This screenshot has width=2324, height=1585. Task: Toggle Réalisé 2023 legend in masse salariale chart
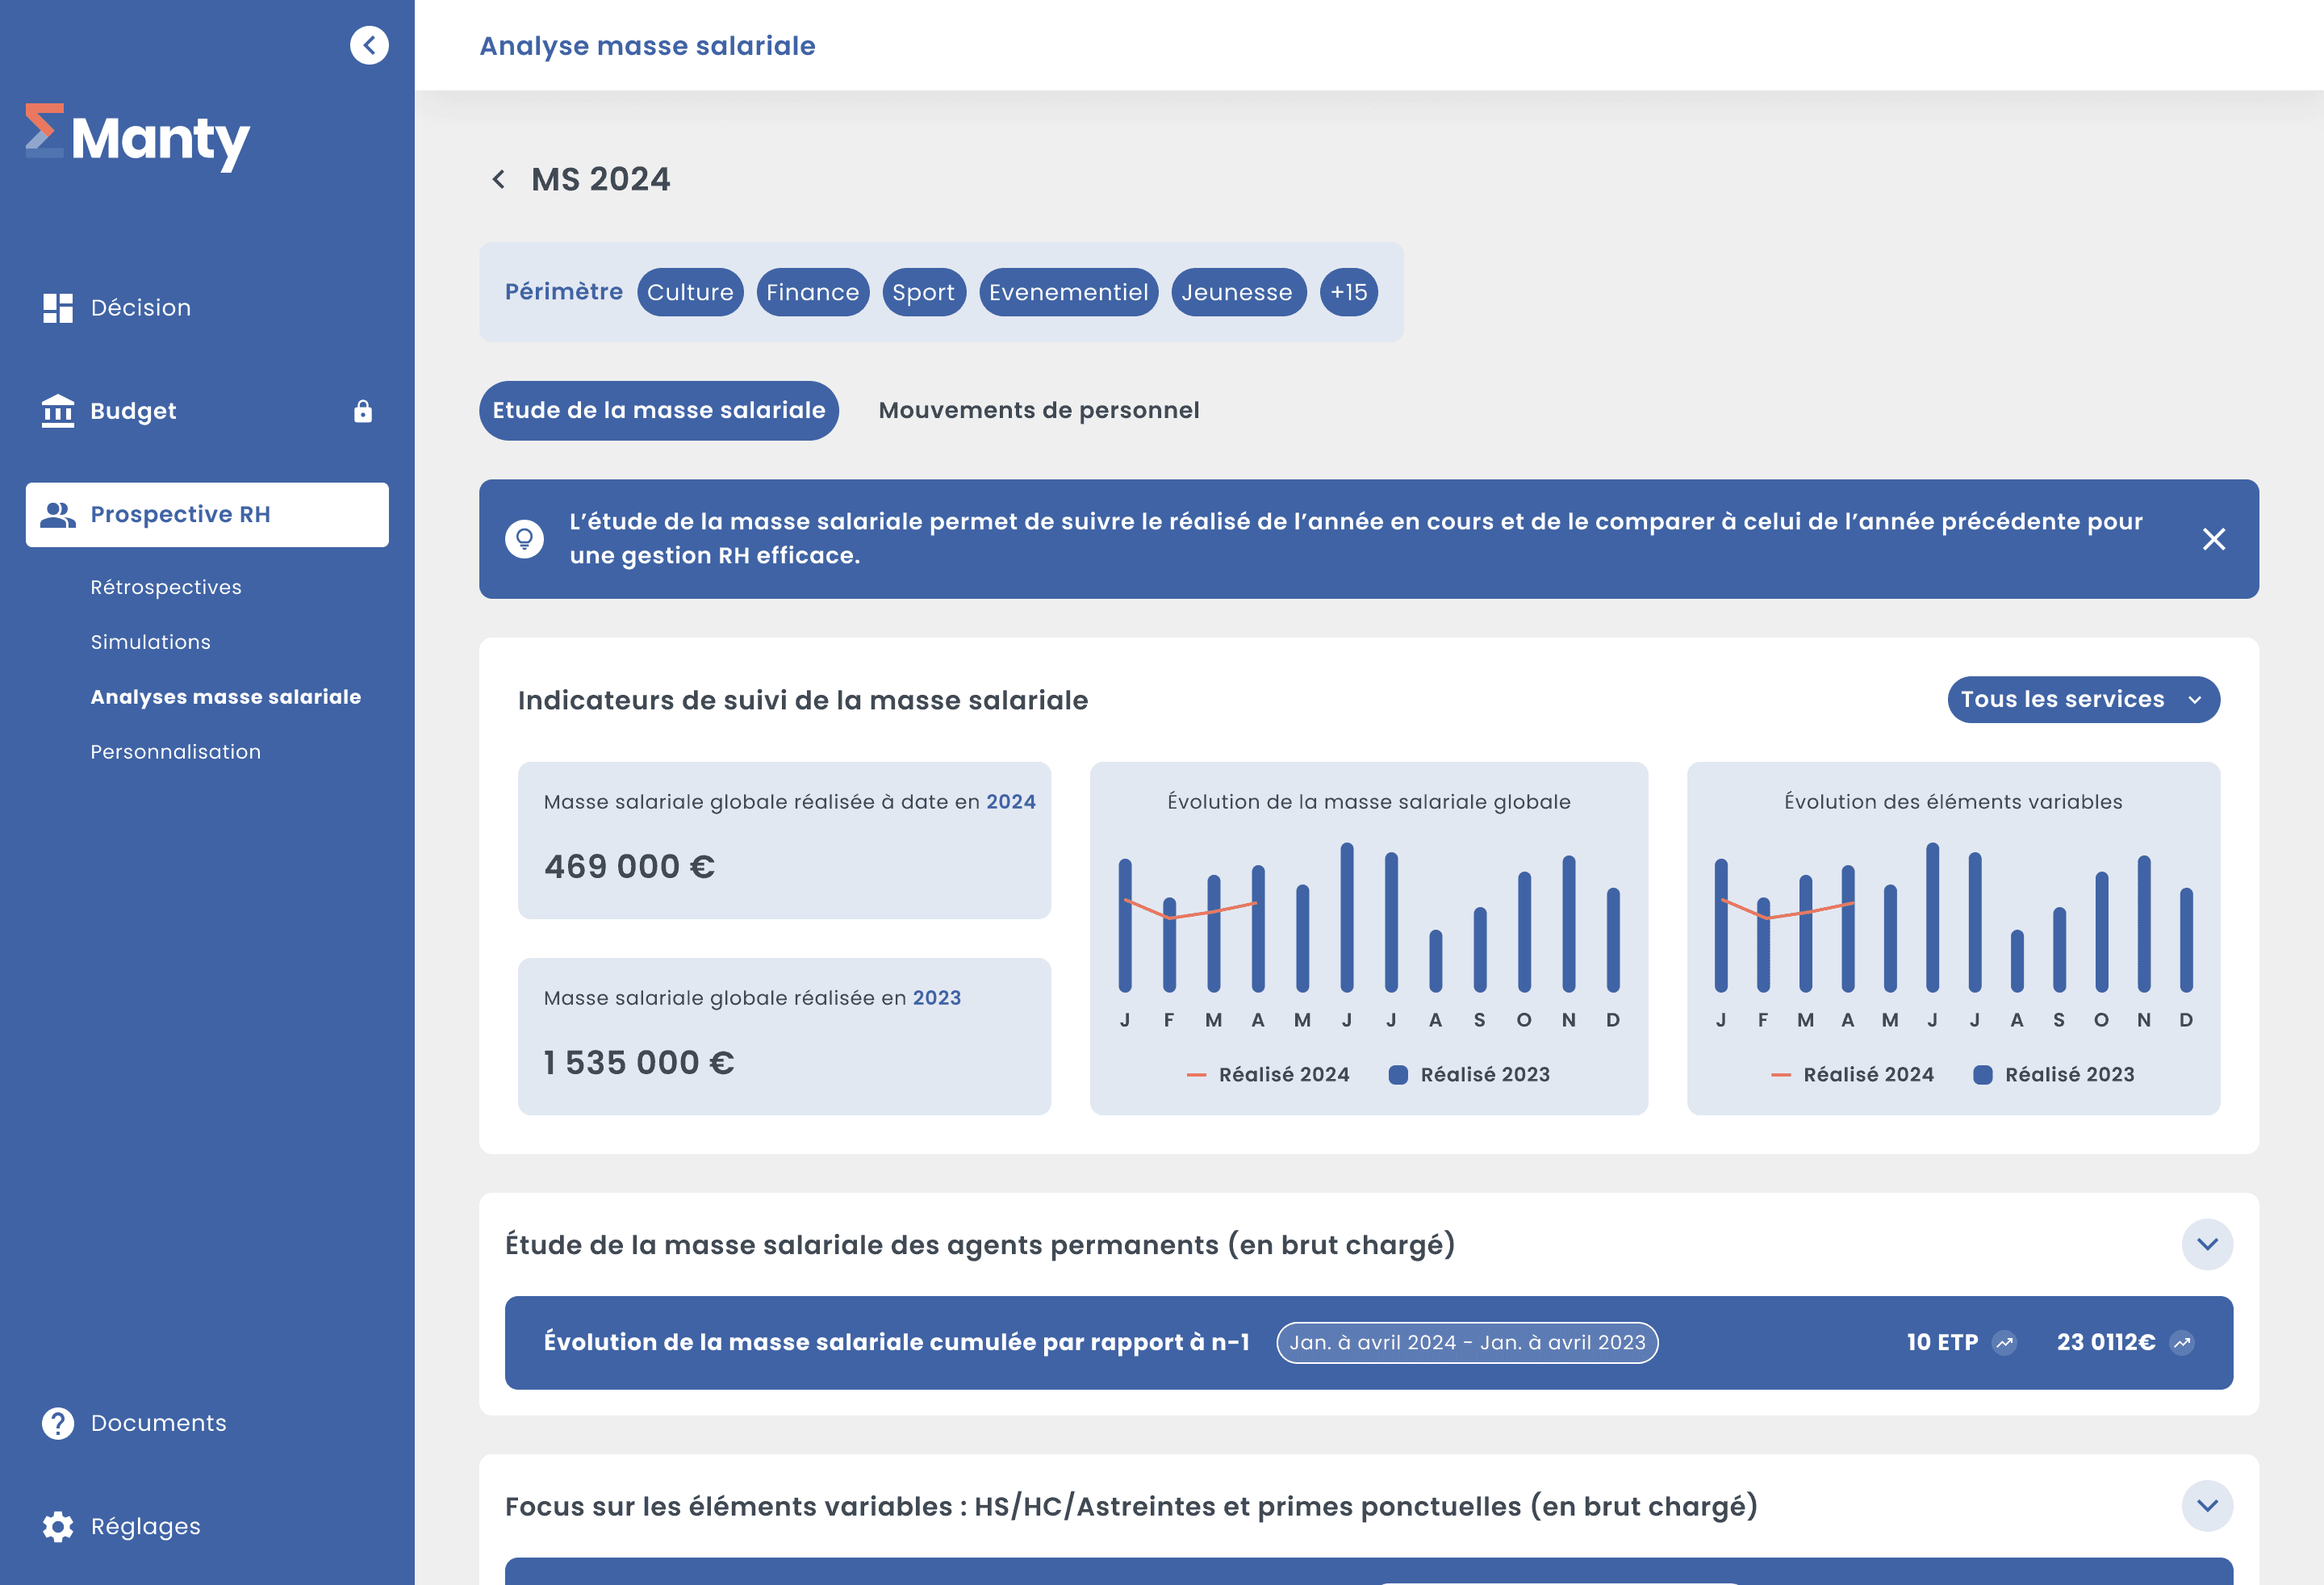pyautogui.click(x=1469, y=1074)
